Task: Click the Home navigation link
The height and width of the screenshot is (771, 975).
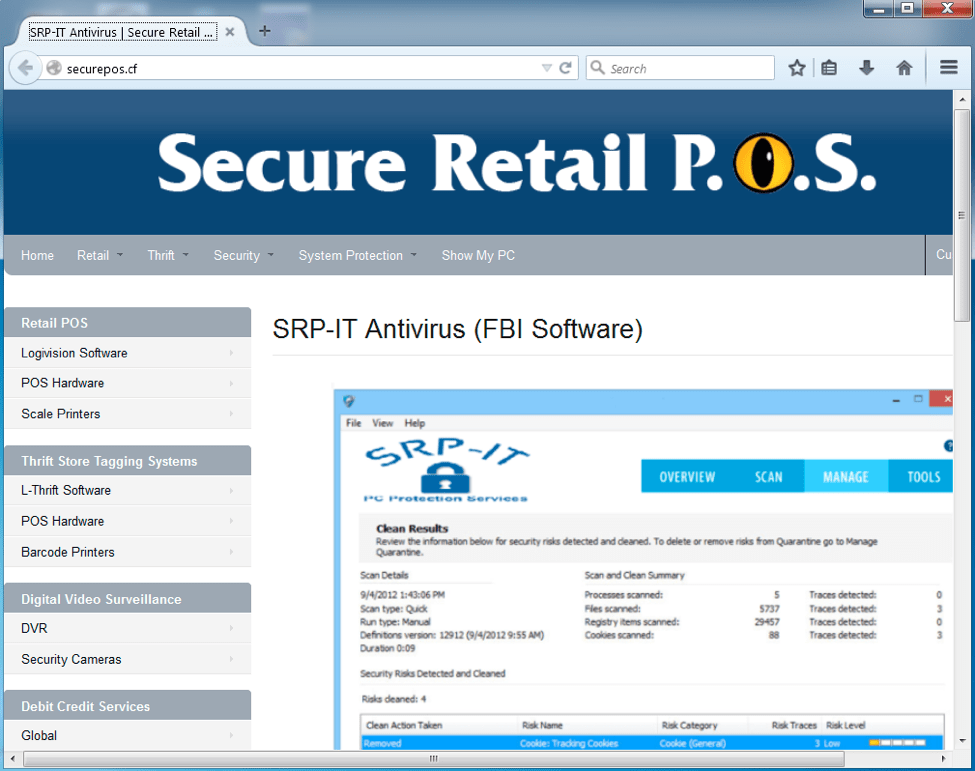Action: [x=37, y=256]
